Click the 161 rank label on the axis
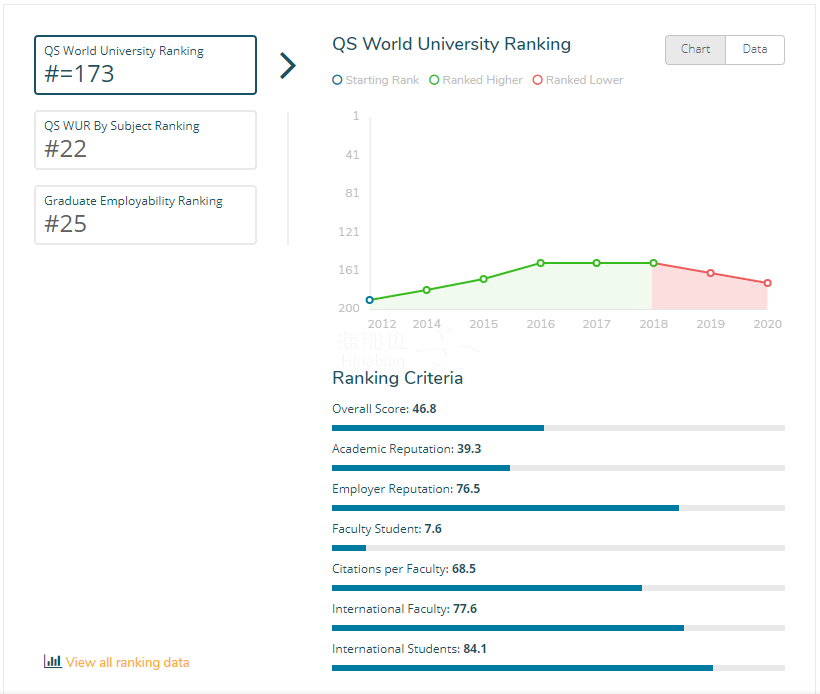Viewport: 820px width, 694px height. (x=349, y=270)
